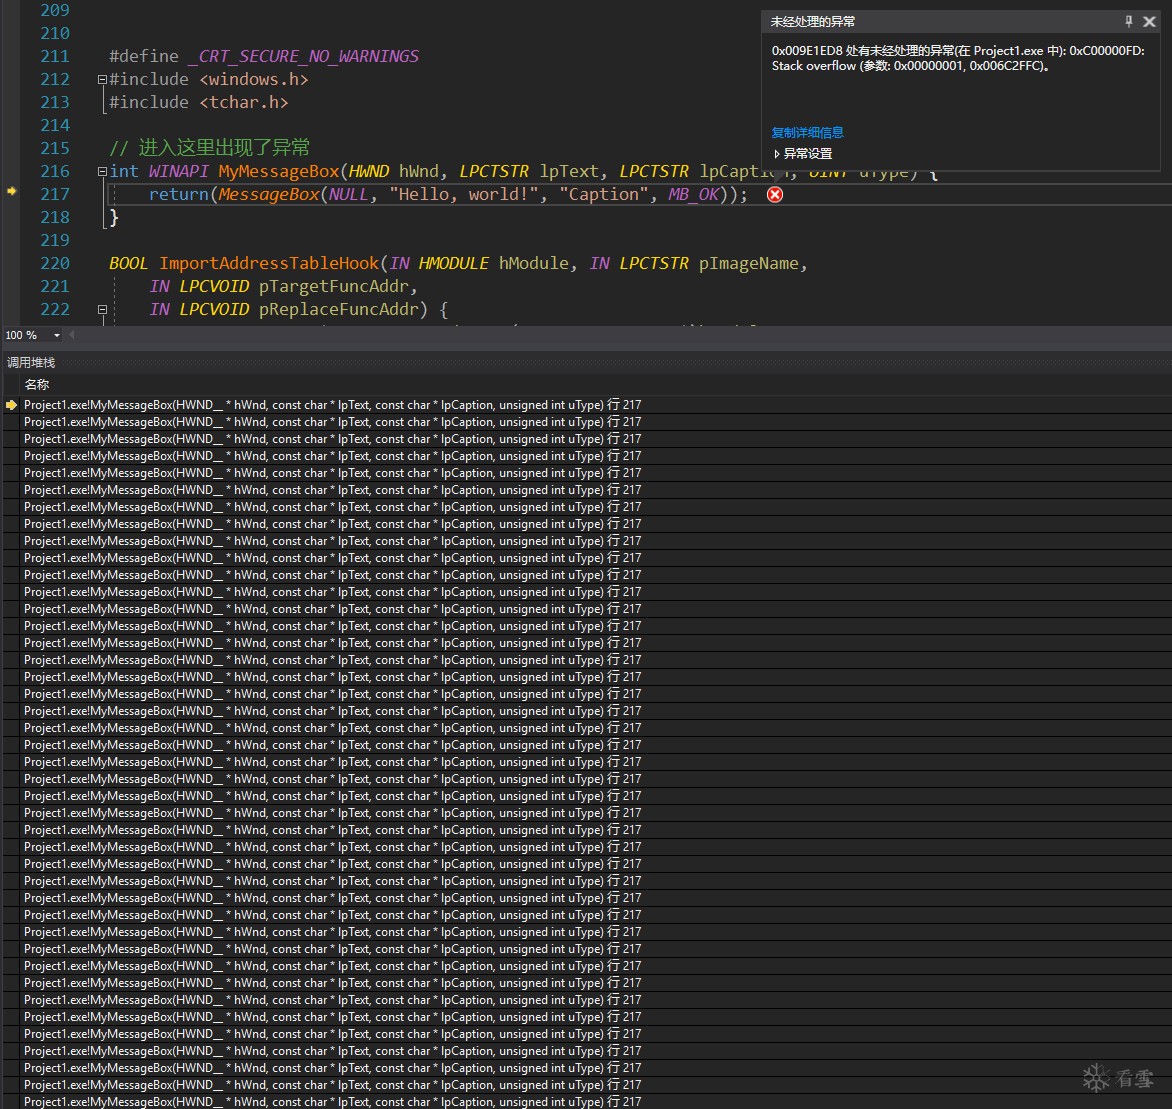Click the 名称 column header

pyautogui.click(x=37, y=384)
